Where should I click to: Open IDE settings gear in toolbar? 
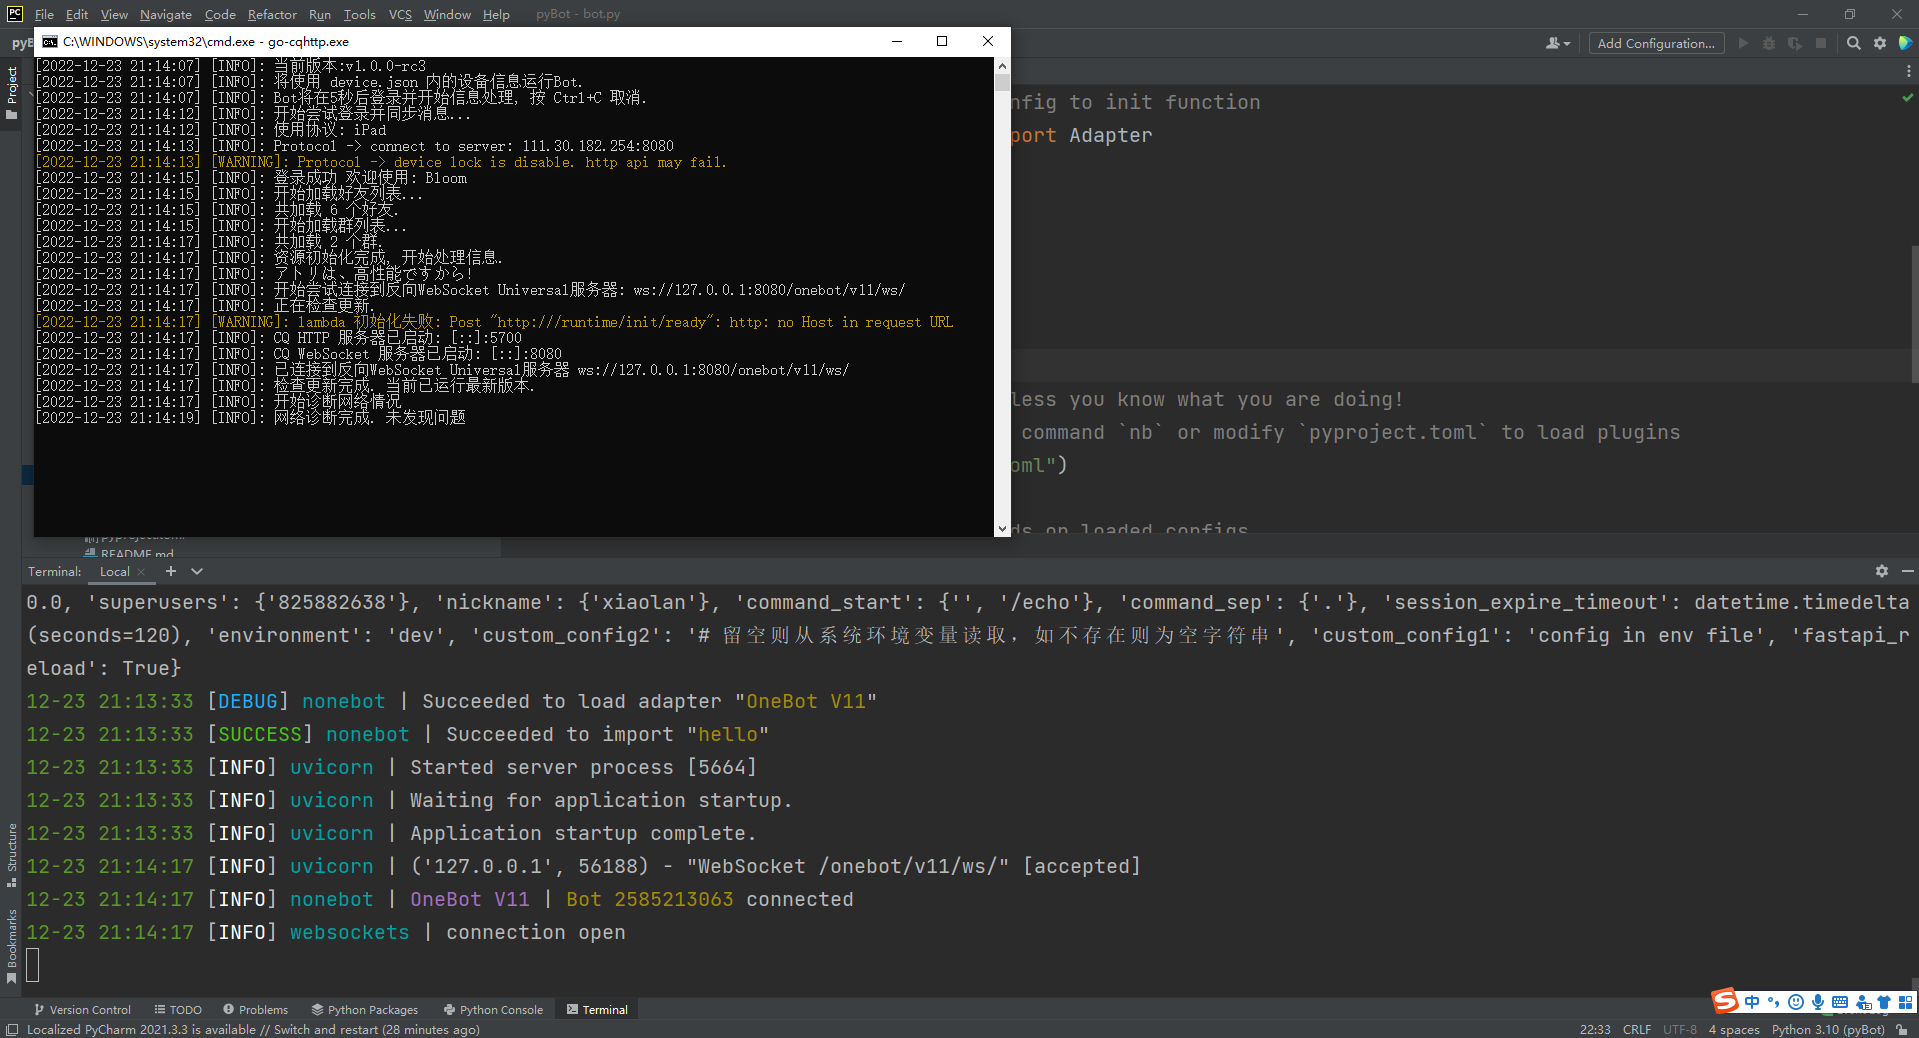coord(1880,43)
